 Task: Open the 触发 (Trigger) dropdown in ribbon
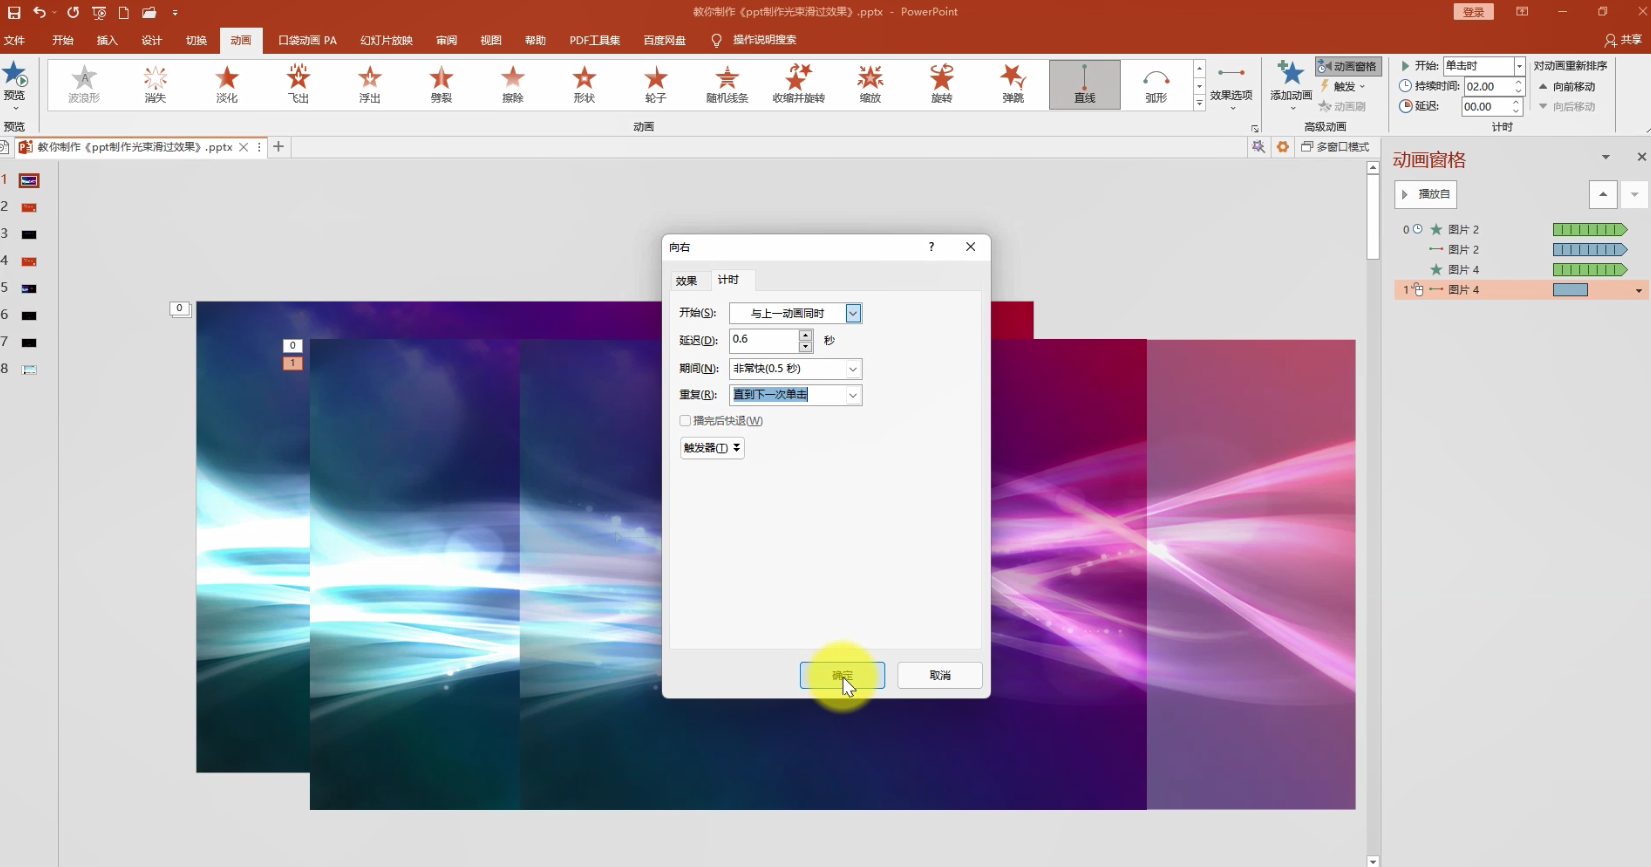point(1342,87)
